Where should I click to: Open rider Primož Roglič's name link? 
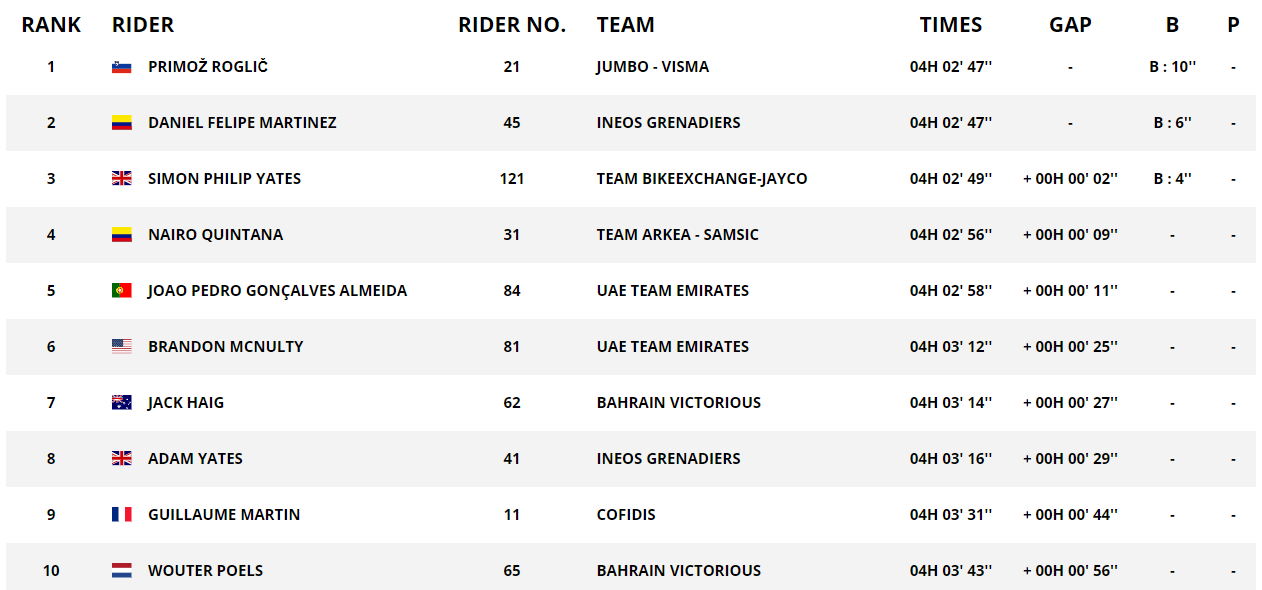[x=208, y=67]
